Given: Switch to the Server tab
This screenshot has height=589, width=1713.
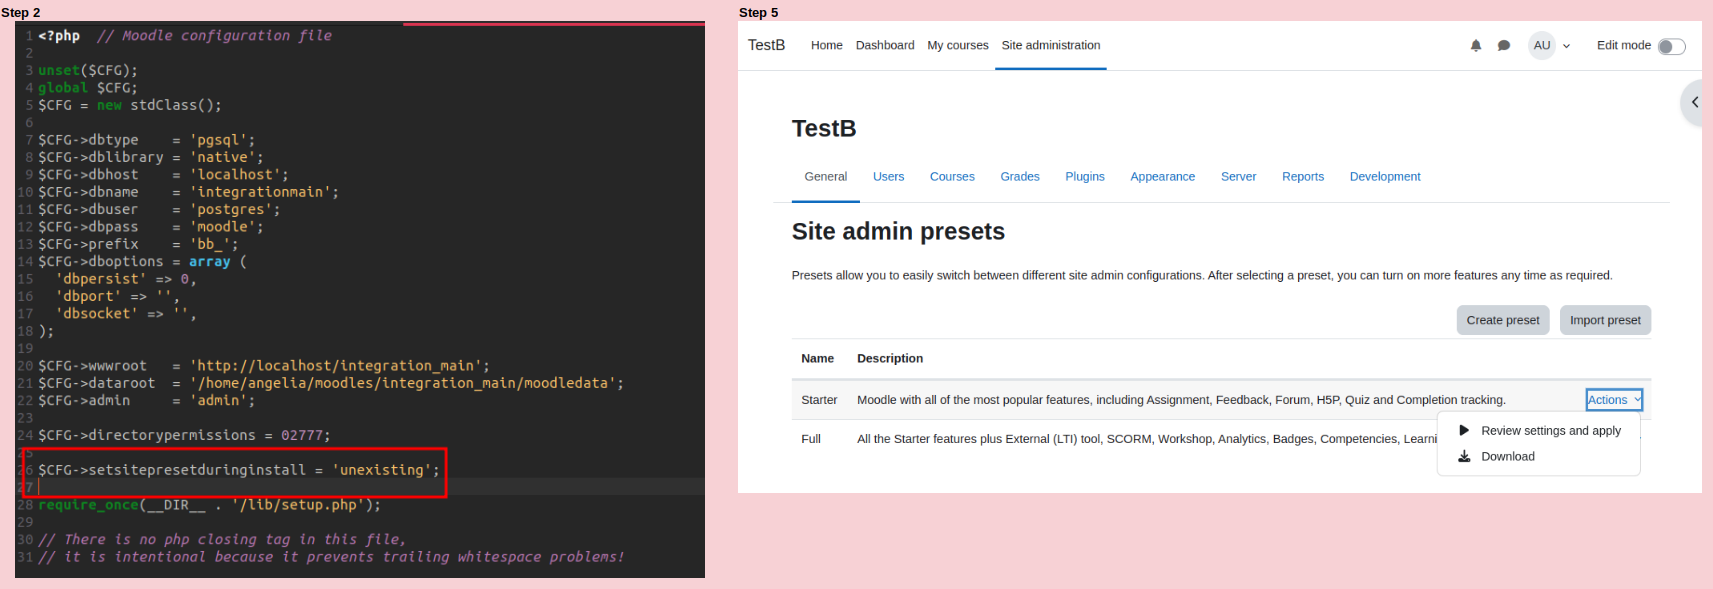Looking at the screenshot, I should pos(1238,176).
